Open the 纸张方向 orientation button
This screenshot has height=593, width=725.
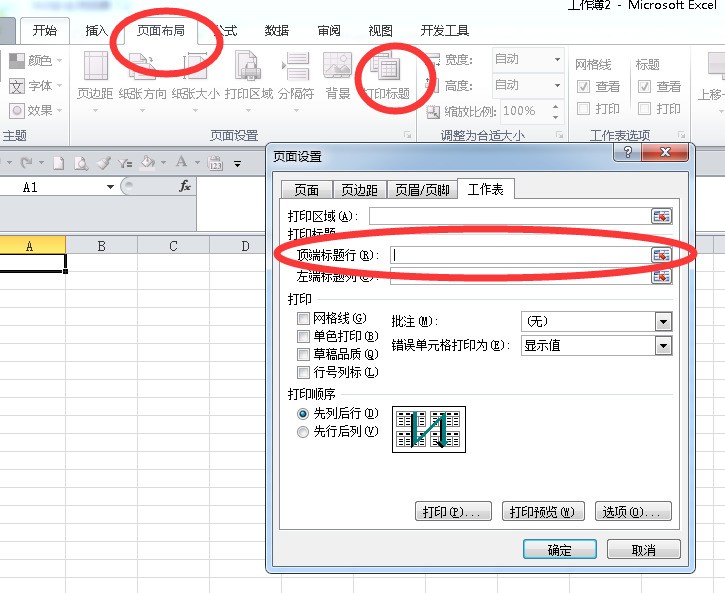[142, 81]
